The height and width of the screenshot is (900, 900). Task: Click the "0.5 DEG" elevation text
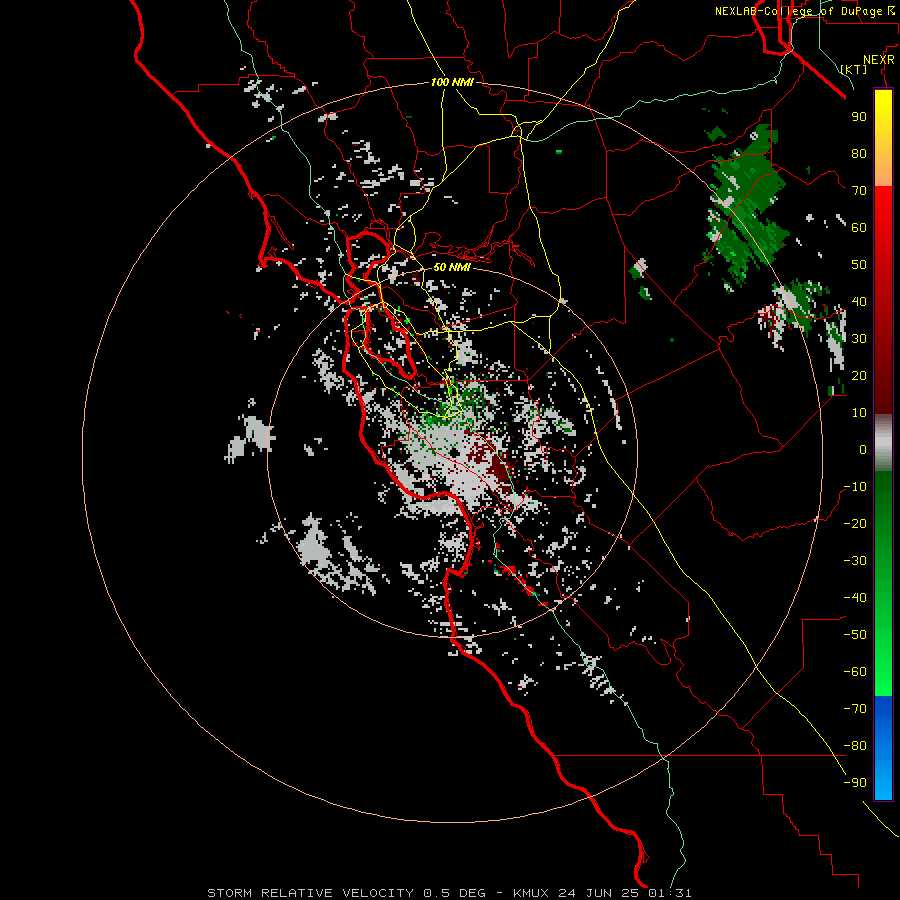[x=455, y=893]
